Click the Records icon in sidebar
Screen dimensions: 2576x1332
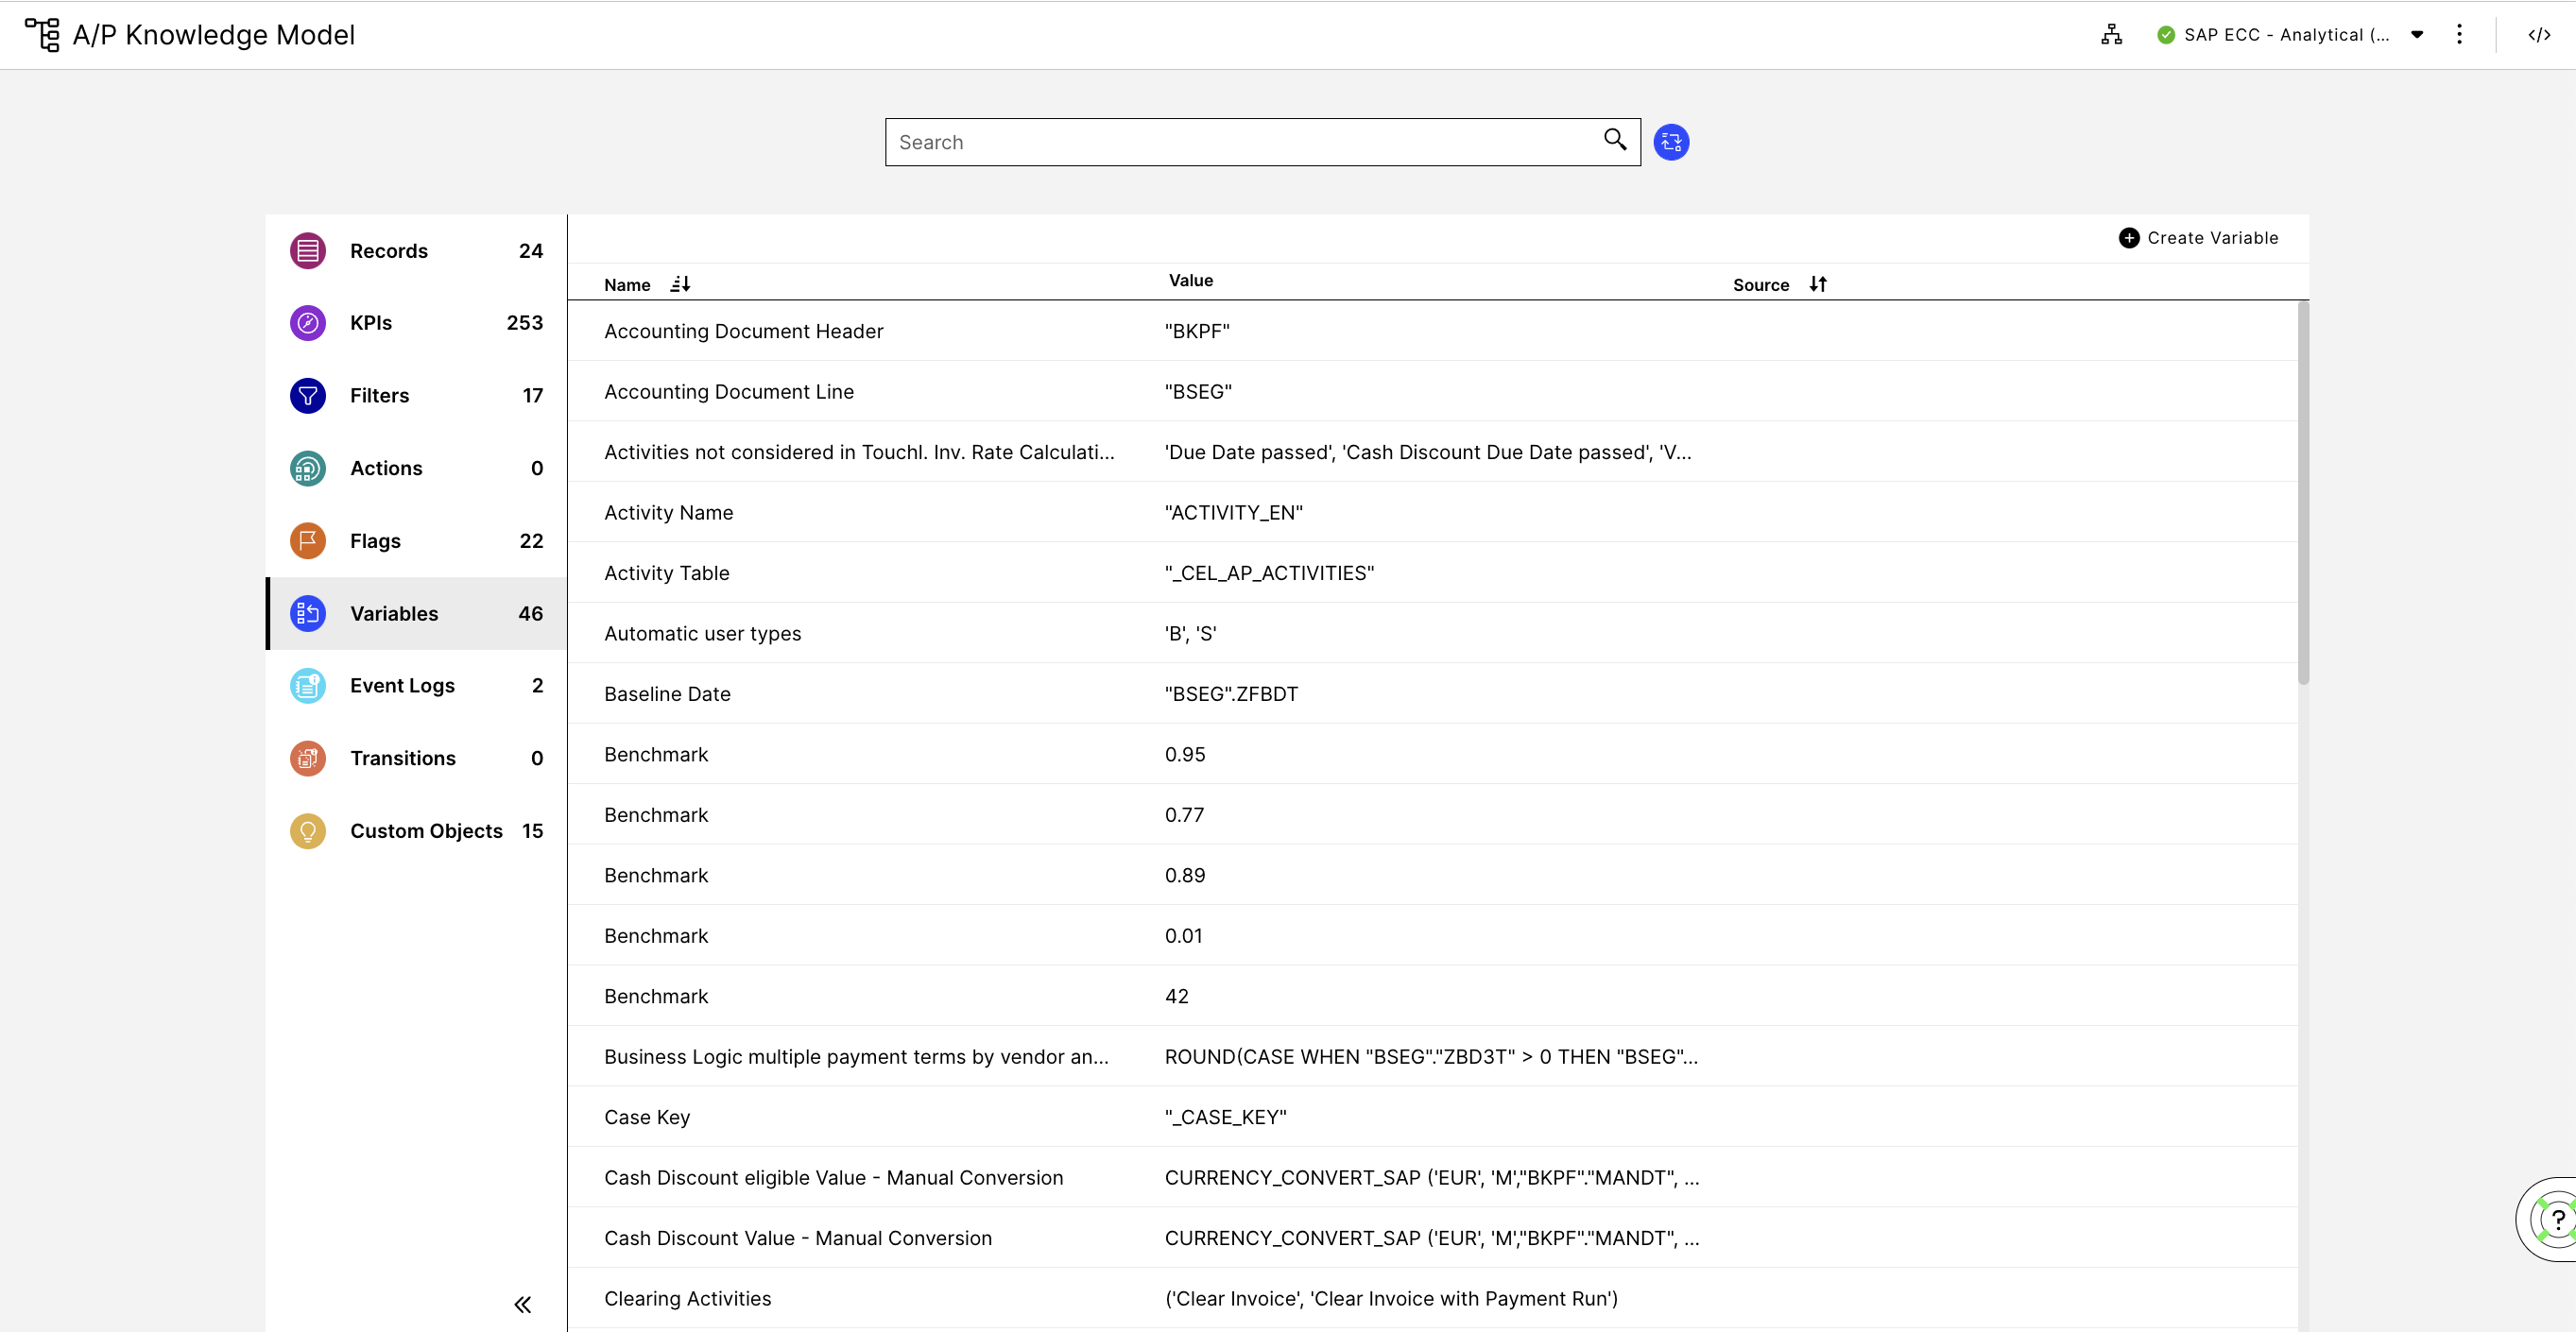(x=306, y=249)
